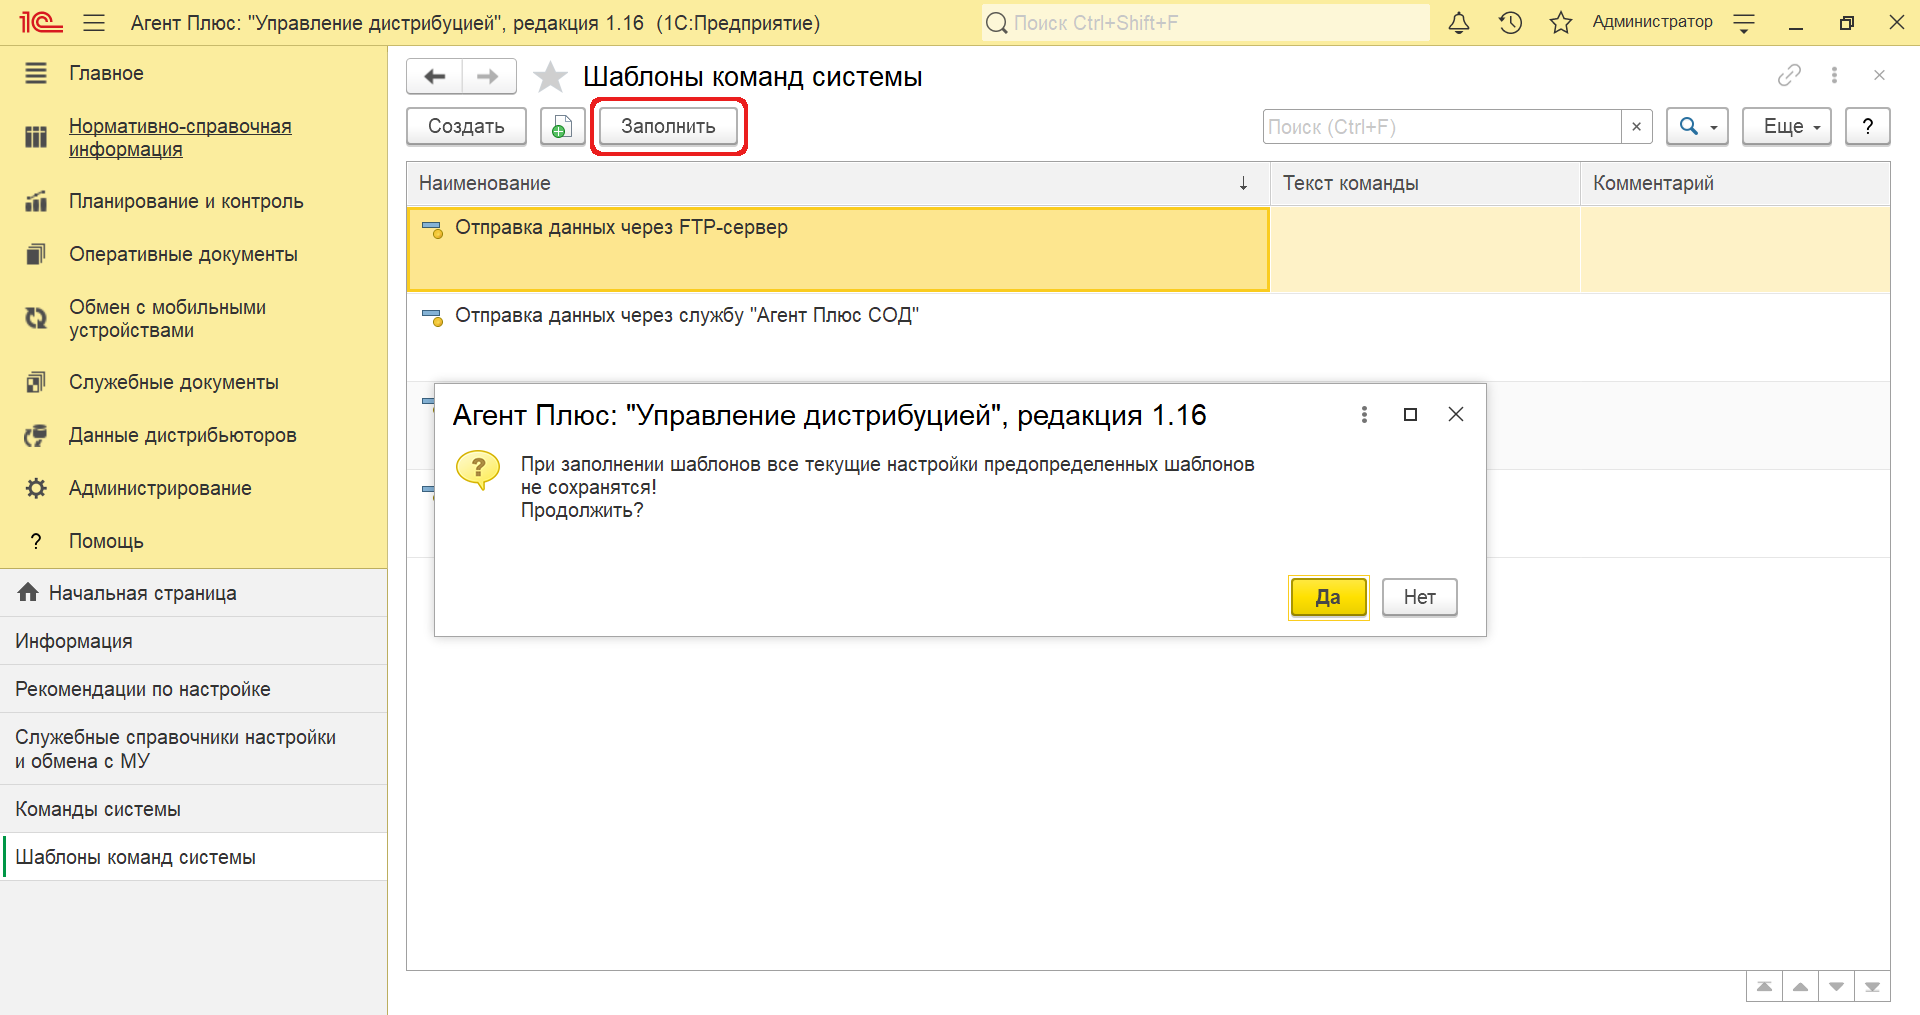1920x1015 pixels.
Task: Close the Шаблоны команд системы form
Action: (x=1879, y=75)
